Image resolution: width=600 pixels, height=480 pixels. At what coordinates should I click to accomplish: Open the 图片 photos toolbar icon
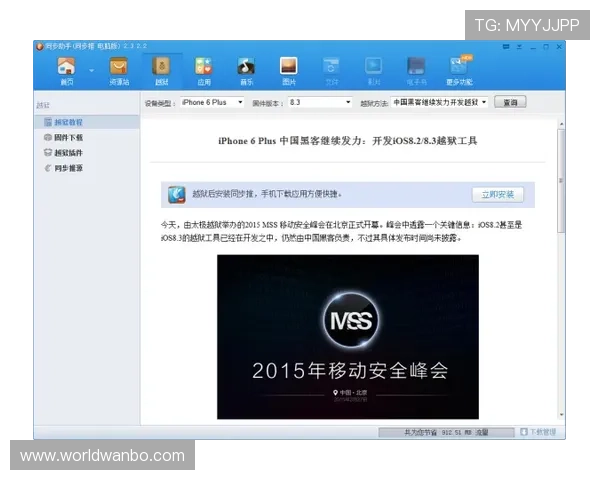[x=289, y=71]
